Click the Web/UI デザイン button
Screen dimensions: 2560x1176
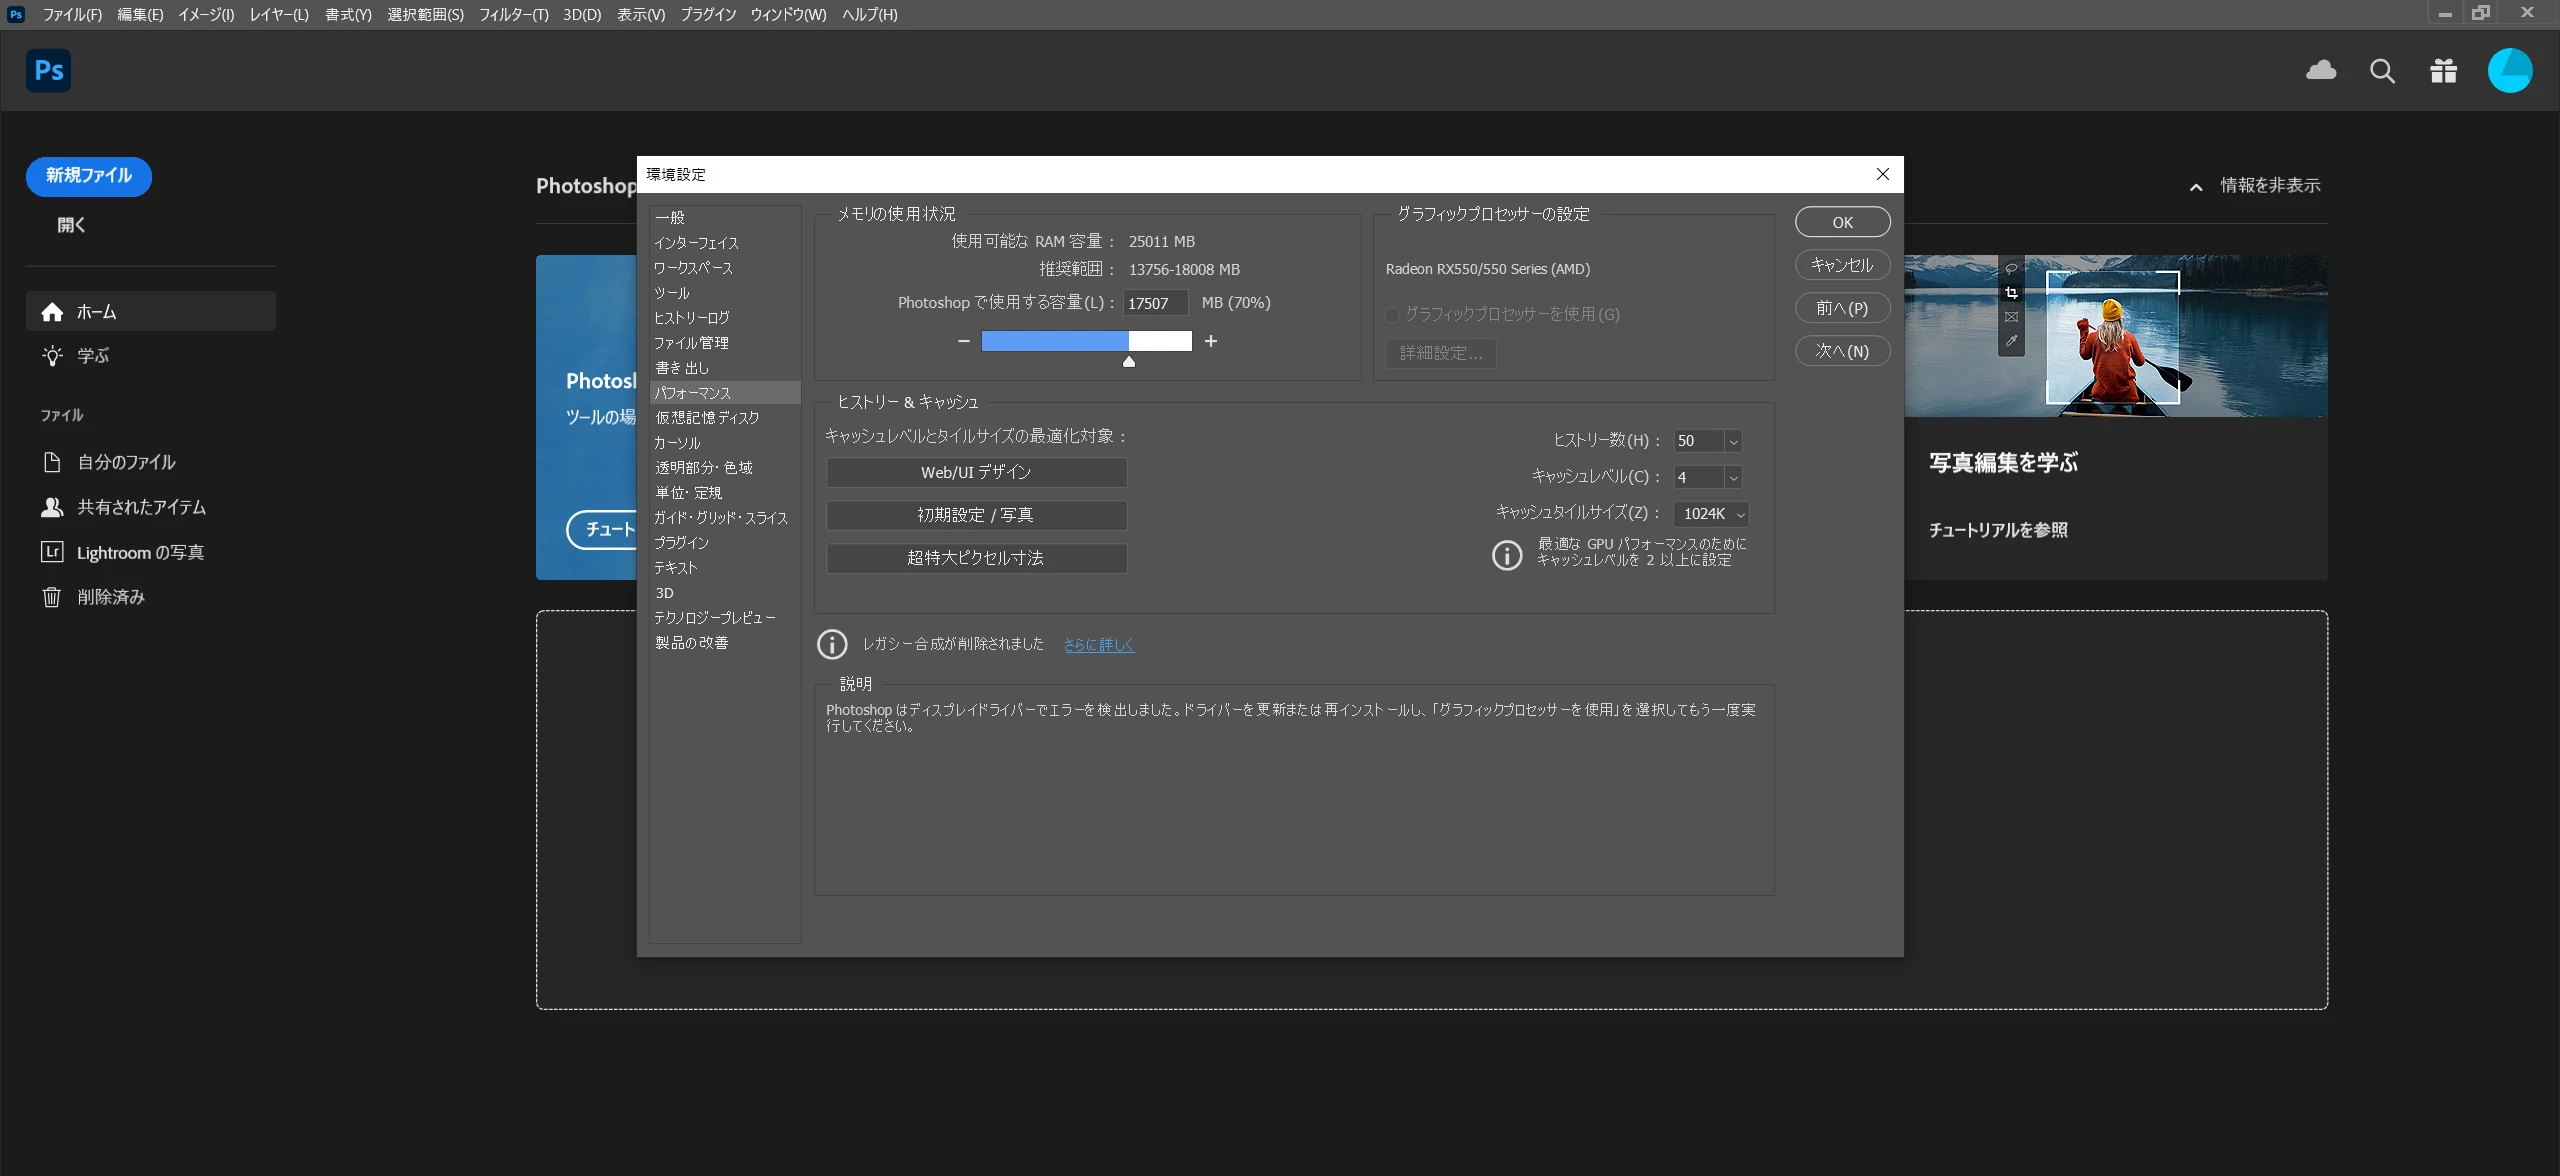click(976, 472)
